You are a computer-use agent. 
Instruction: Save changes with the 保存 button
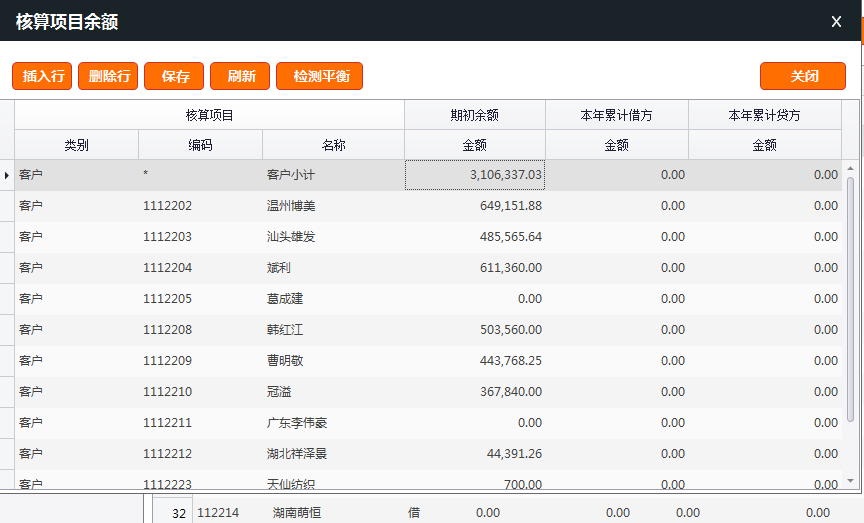tap(174, 76)
